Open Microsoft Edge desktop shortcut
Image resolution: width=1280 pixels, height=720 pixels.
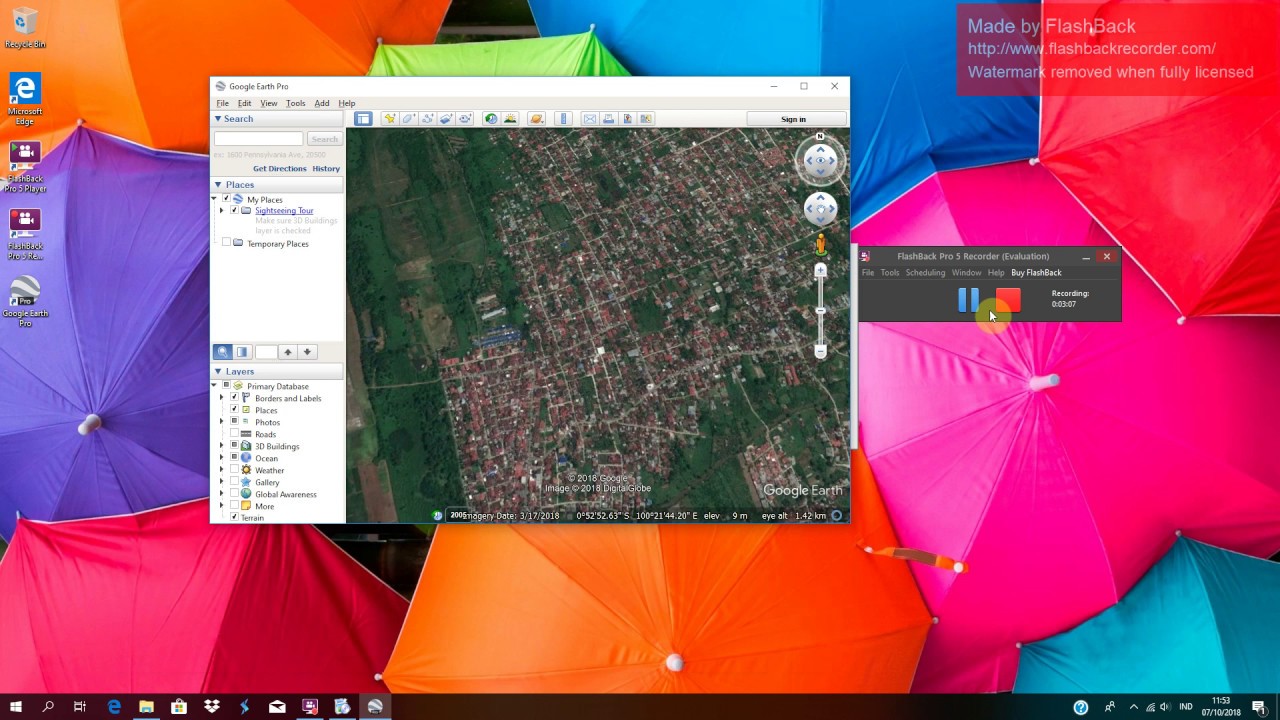(x=24, y=100)
